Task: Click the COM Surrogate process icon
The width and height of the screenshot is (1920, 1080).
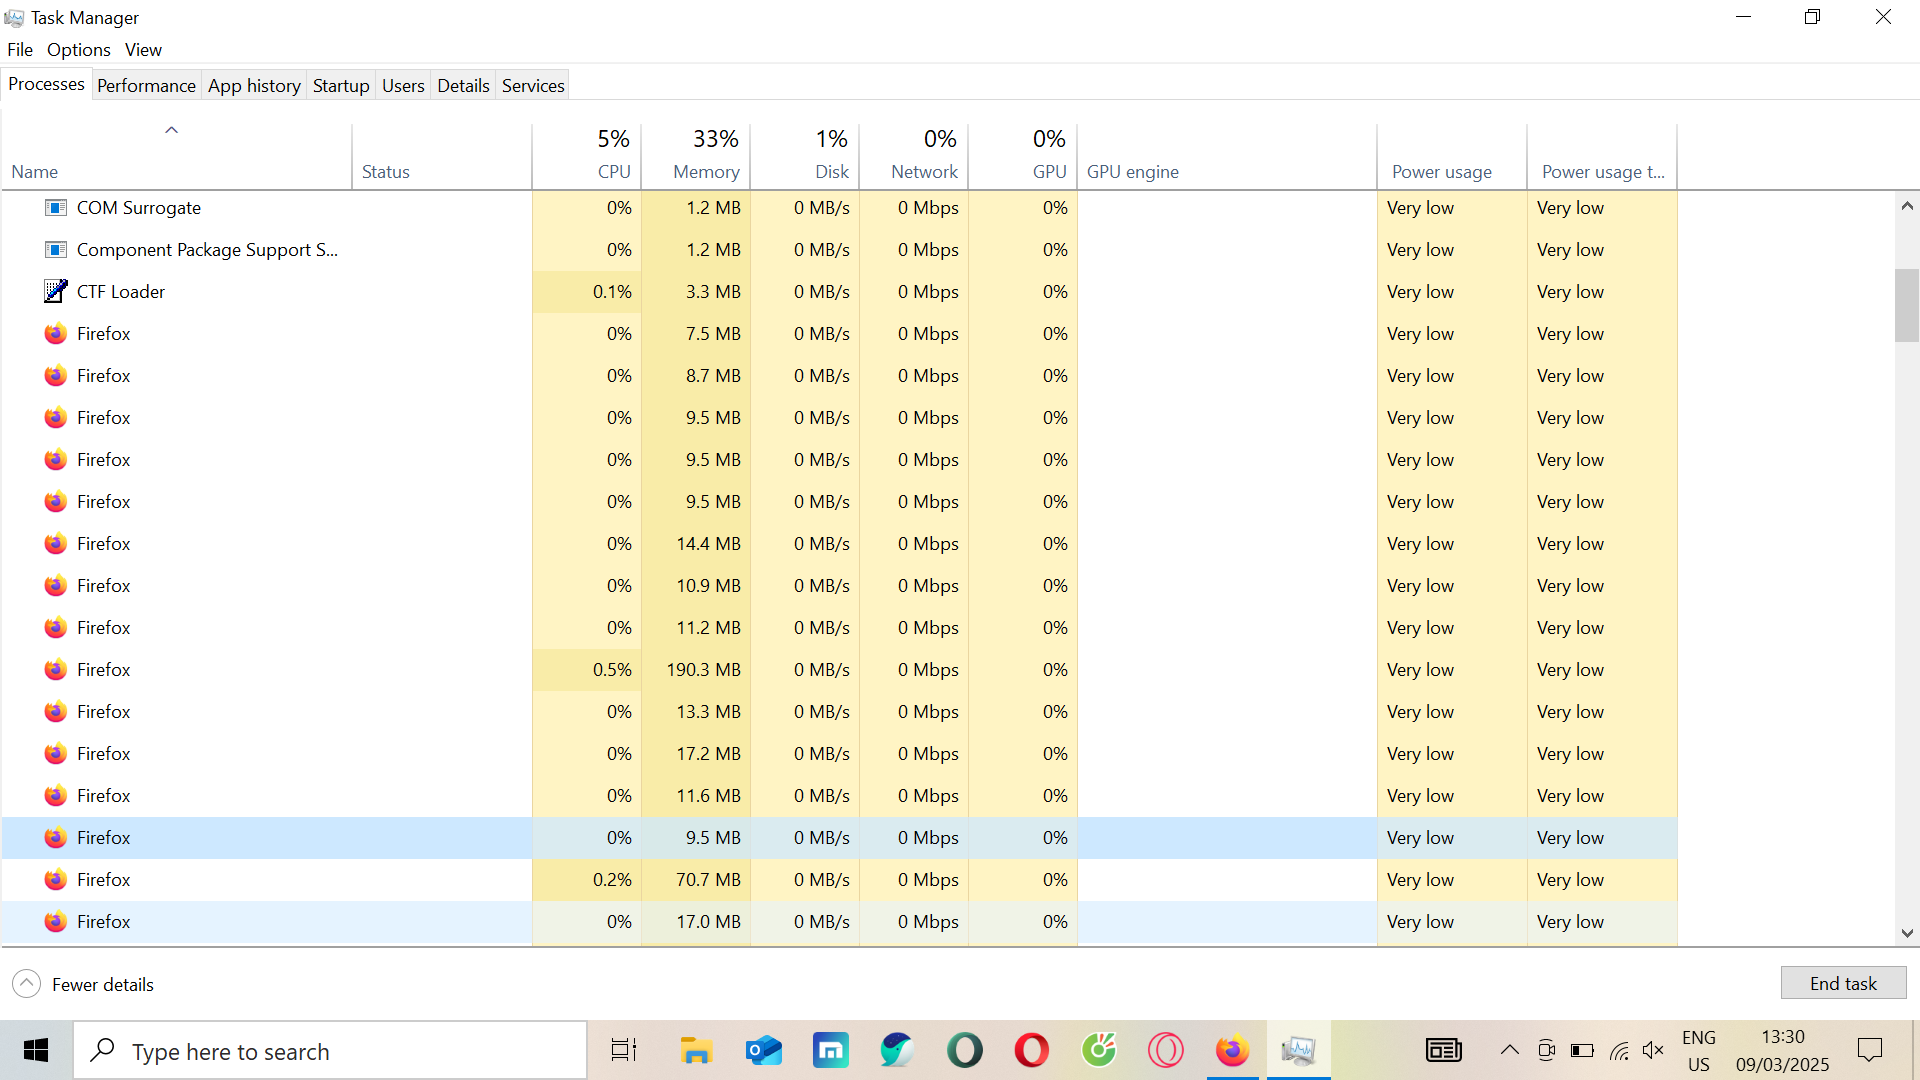Action: tap(56, 208)
